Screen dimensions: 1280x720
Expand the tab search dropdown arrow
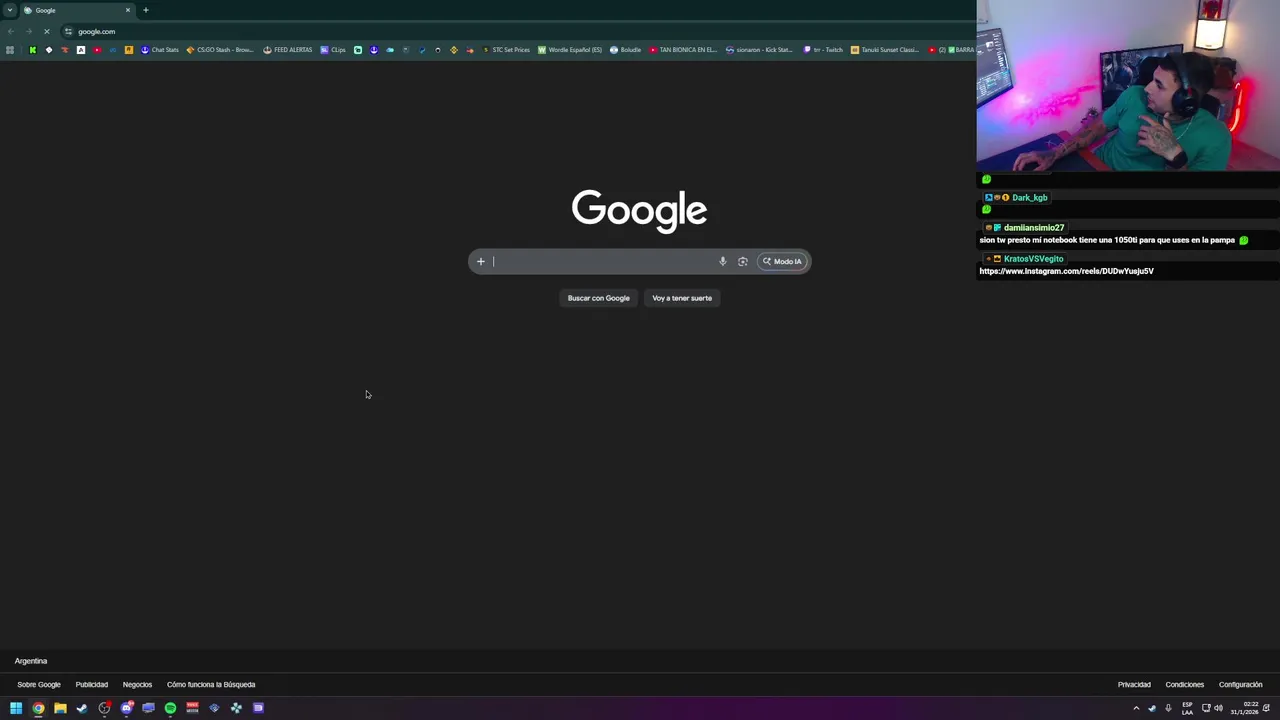10,10
